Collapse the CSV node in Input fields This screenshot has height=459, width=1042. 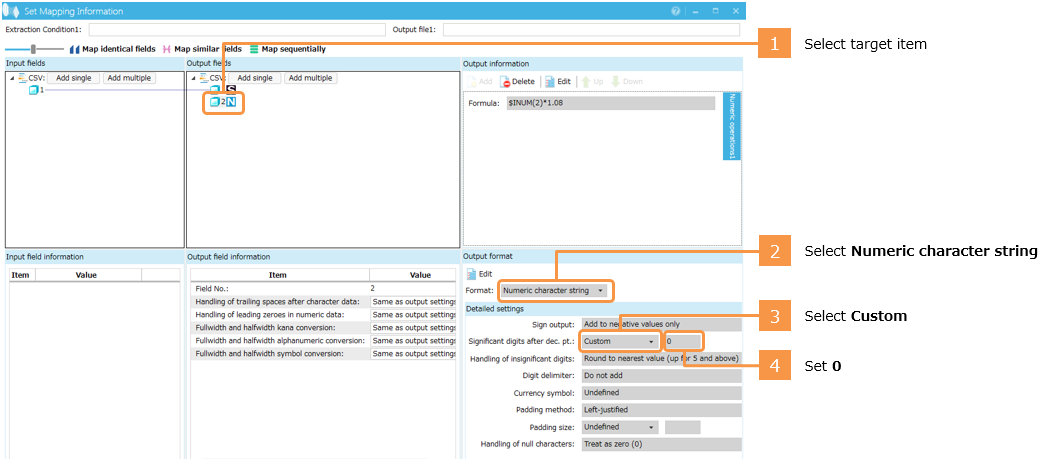click(11, 78)
